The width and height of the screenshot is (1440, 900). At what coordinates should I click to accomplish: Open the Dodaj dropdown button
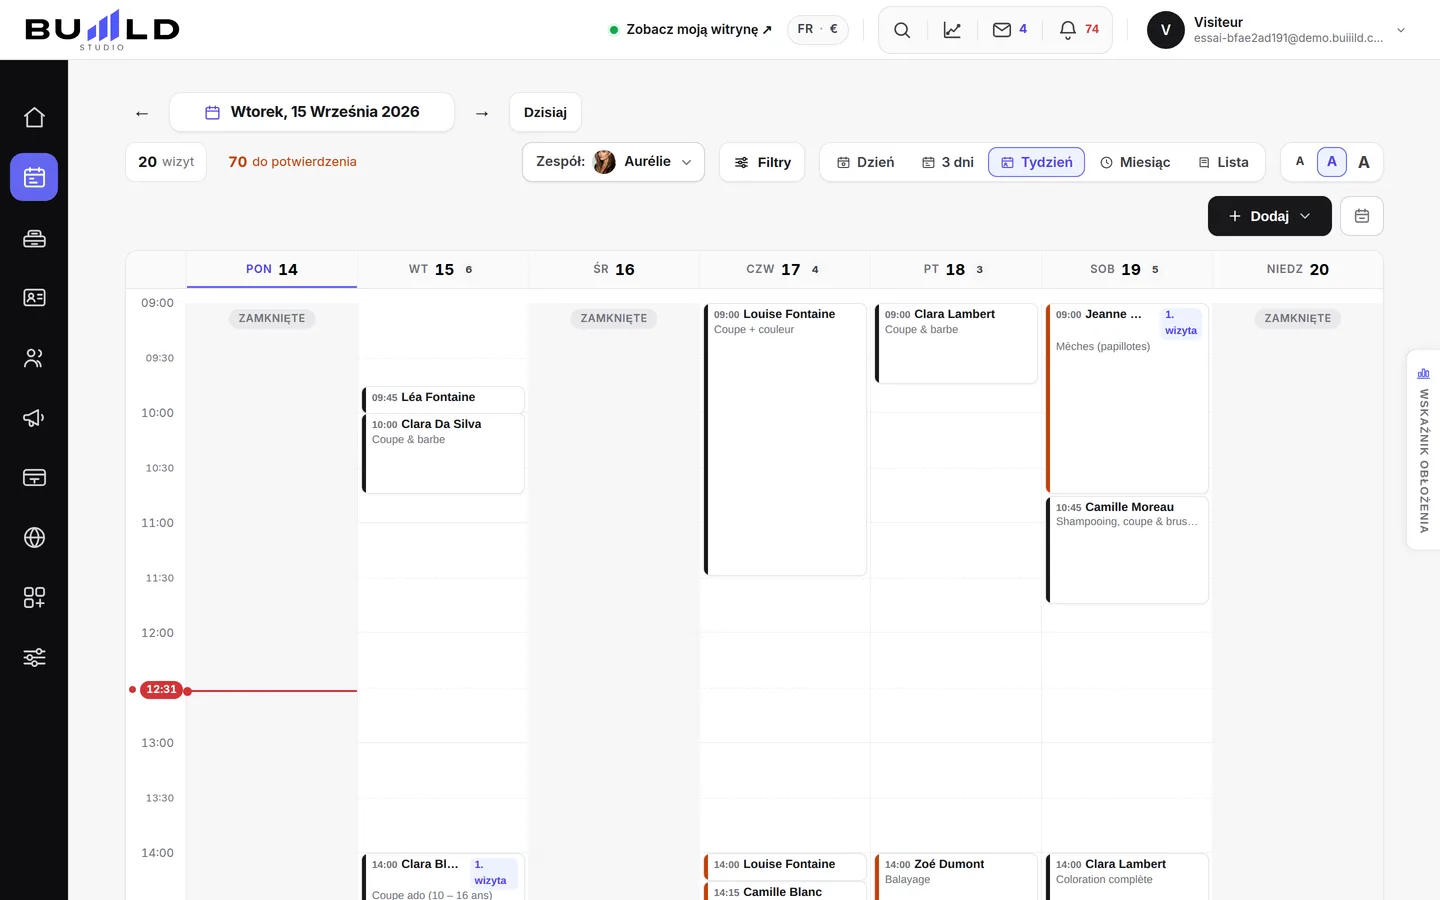1270,216
